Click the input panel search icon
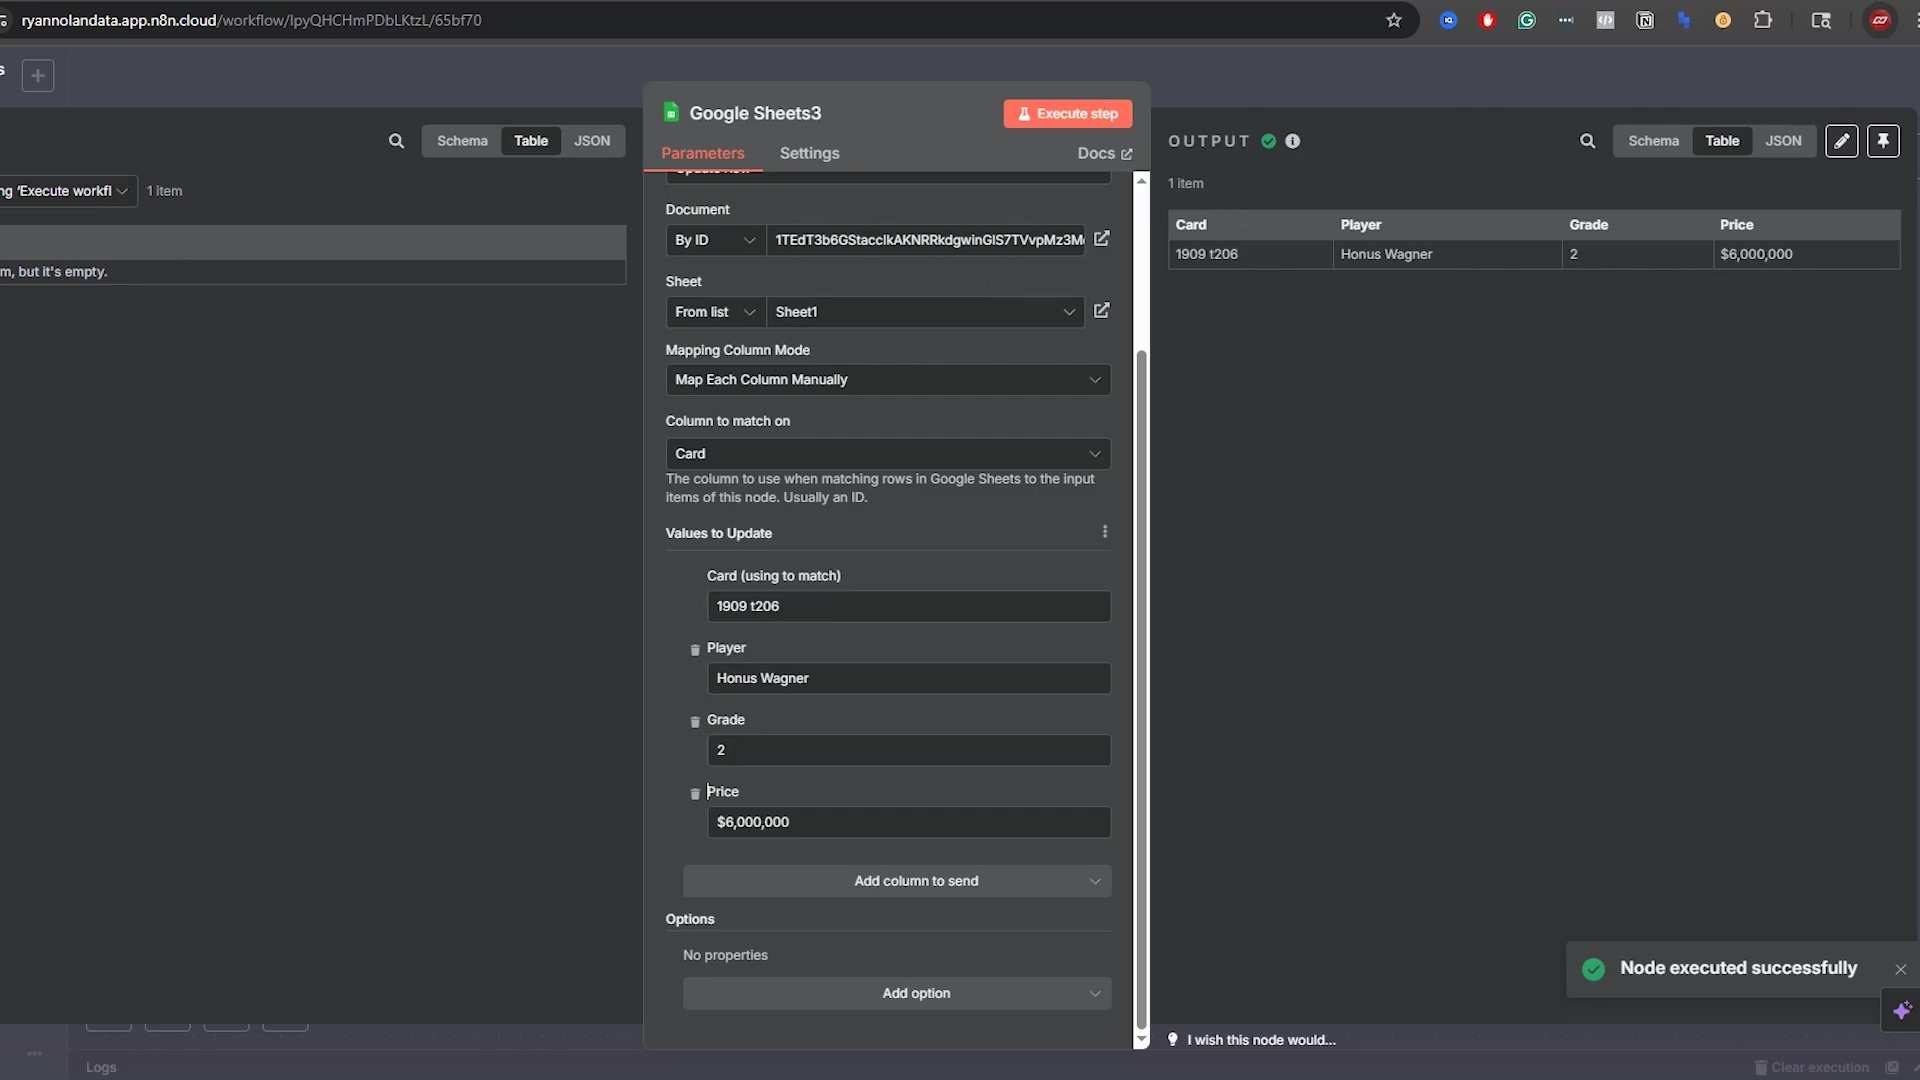 point(396,141)
